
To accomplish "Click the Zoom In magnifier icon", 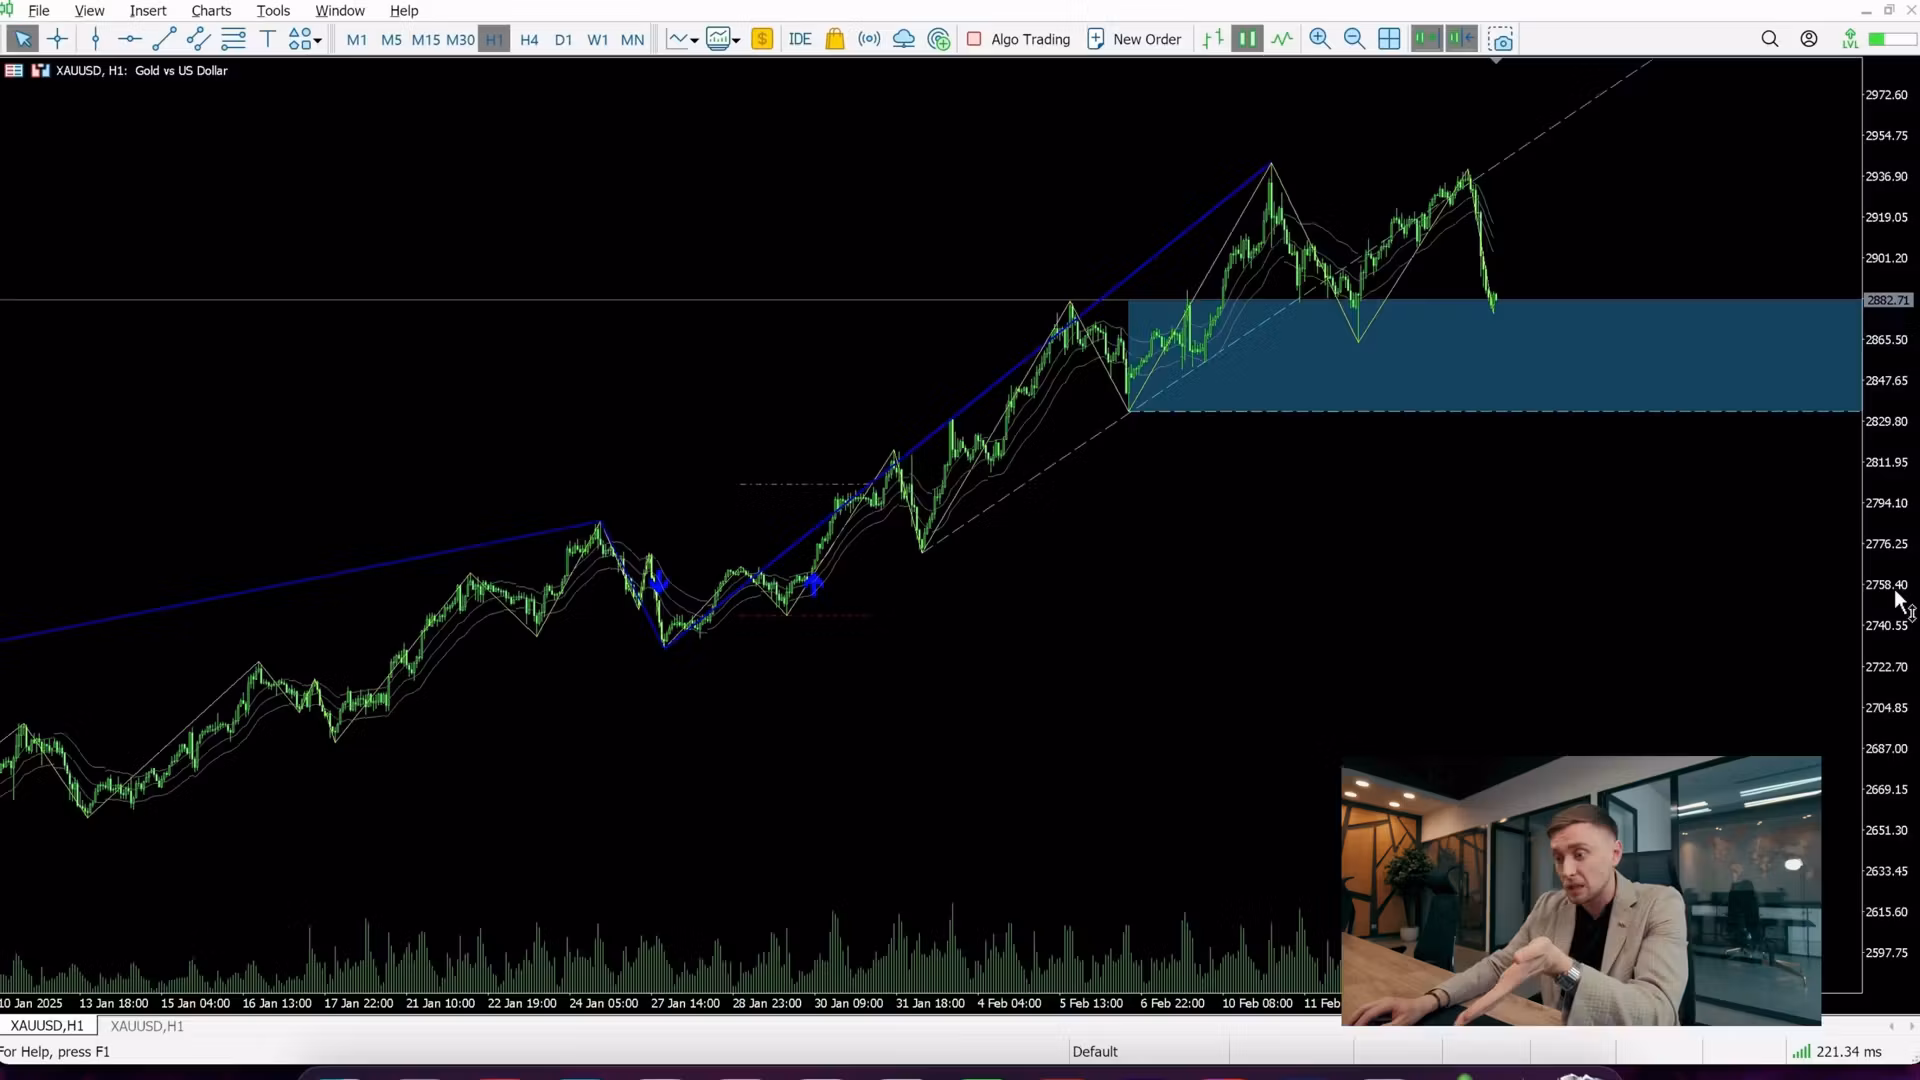I will click(x=1321, y=39).
